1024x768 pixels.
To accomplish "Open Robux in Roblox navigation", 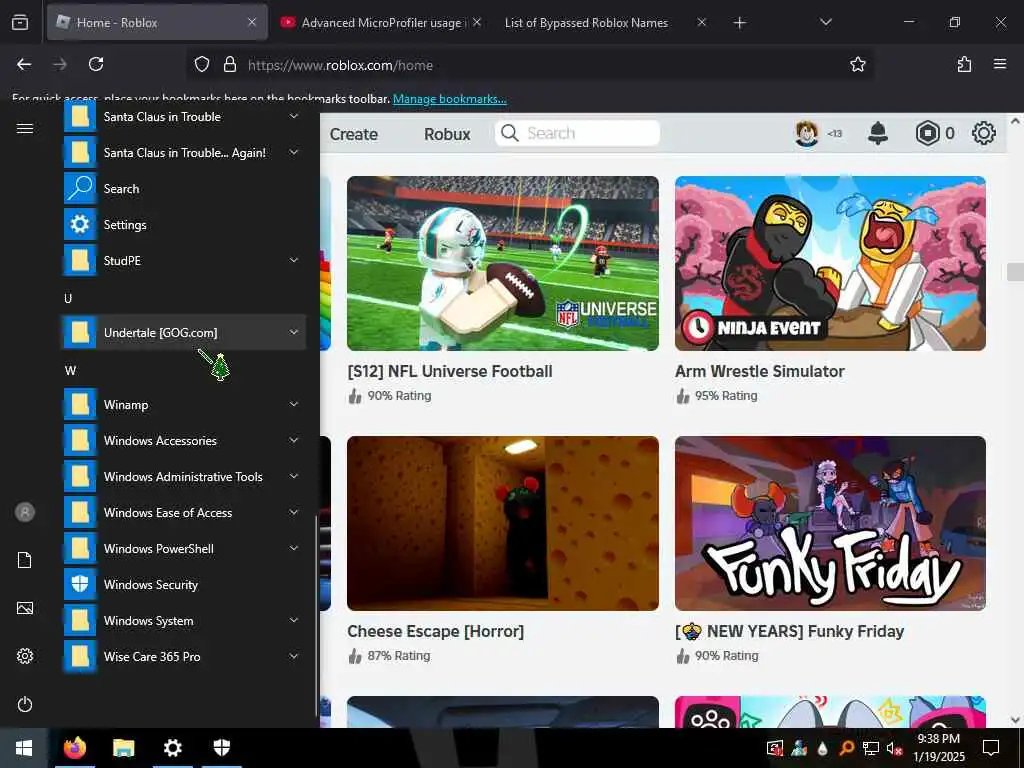I will (x=447, y=134).
